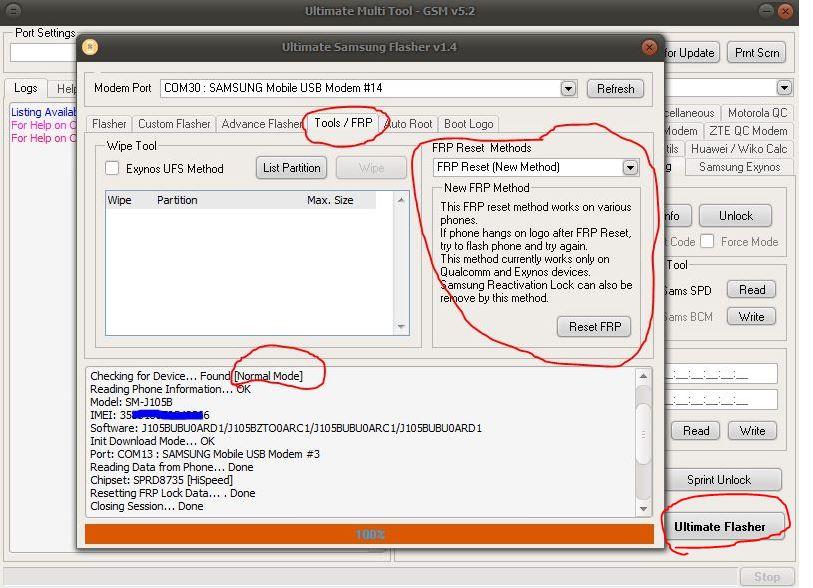Click the 'Listing Availab' line in the Logs panel
This screenshot has height=588, width=813.
pos(44,112)
